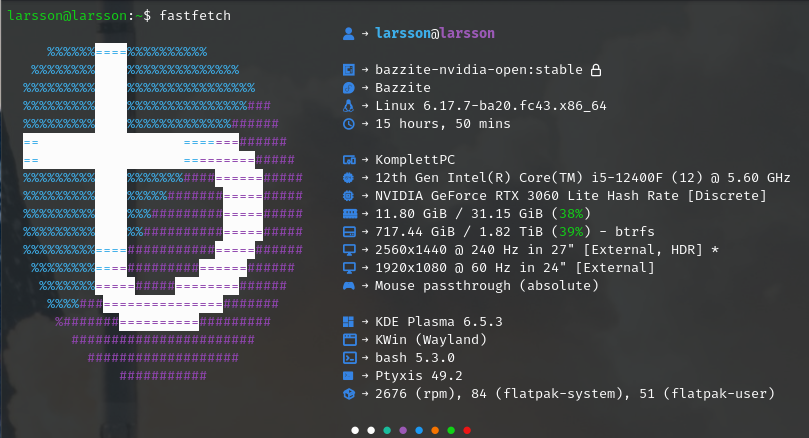Click the 15 hours, 50 mins uptime
Screen dimensions: 809x438
click(x=443, y=124)
